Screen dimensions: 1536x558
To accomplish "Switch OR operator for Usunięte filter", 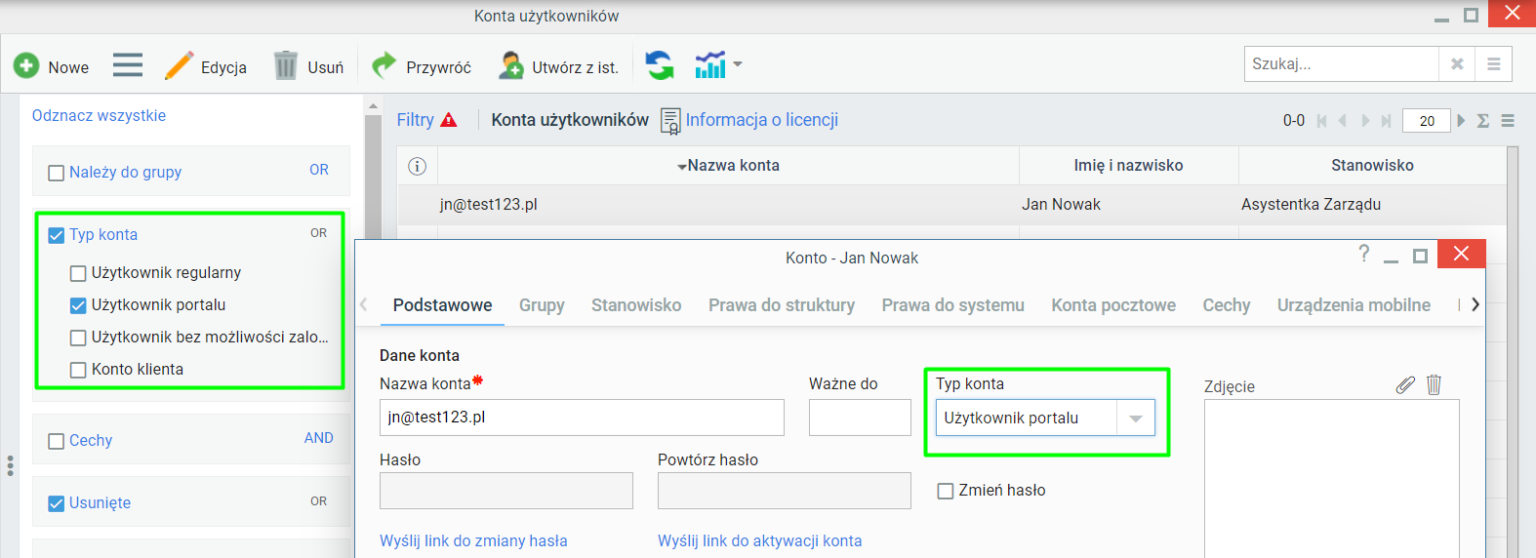I will (318, 501).
